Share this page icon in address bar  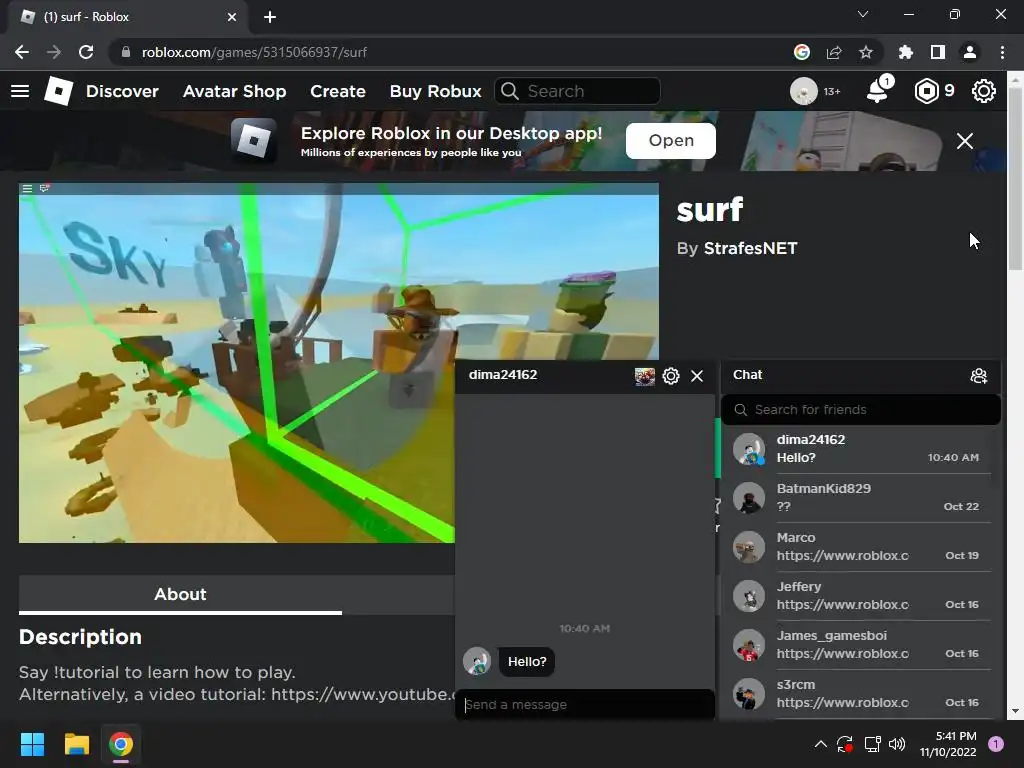click(x=834, y=52)
